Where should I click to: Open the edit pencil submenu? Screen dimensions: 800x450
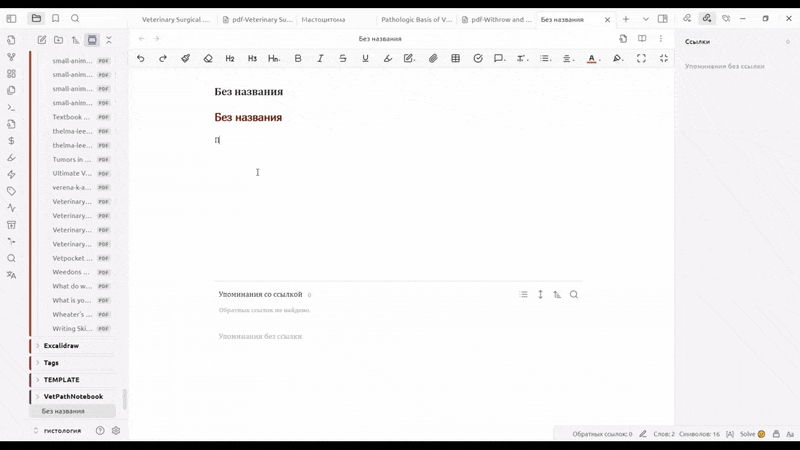tap(410, 59)
